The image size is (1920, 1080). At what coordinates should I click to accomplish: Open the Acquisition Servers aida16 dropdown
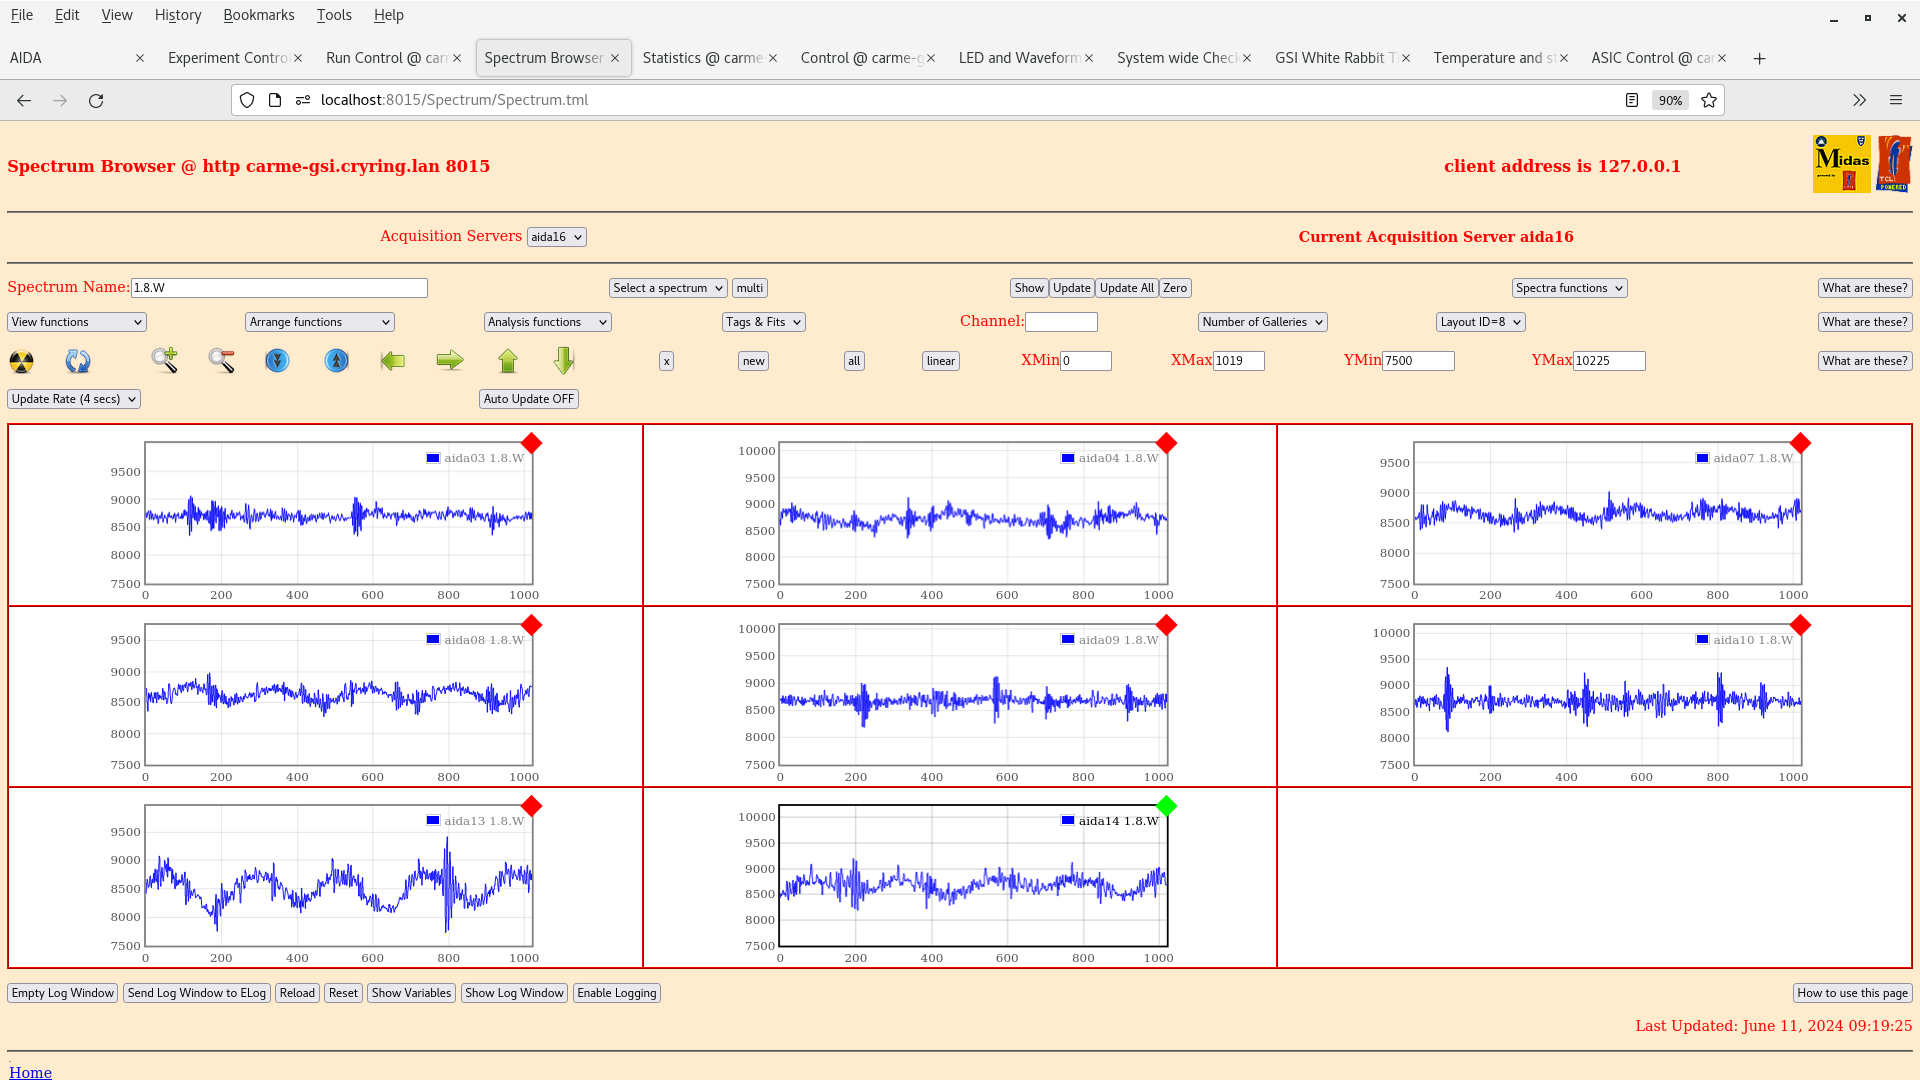556,237
